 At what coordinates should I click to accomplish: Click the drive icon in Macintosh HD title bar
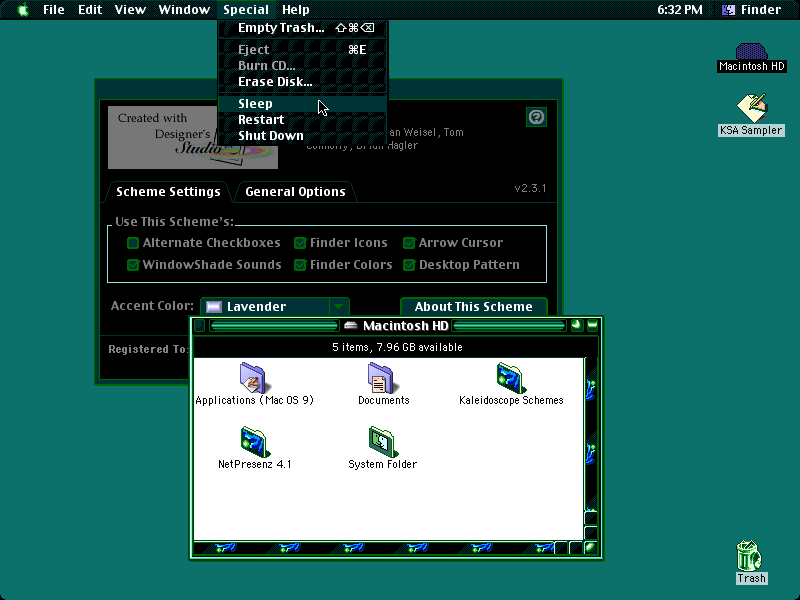(351, 326)
